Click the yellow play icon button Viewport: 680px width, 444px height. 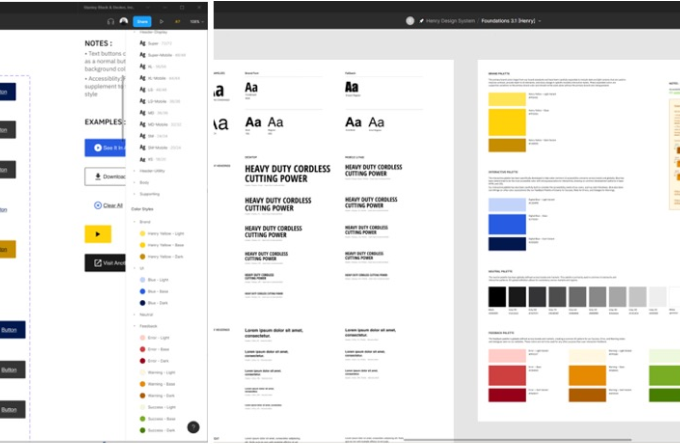pyautogui.click(x=97, y=234)
